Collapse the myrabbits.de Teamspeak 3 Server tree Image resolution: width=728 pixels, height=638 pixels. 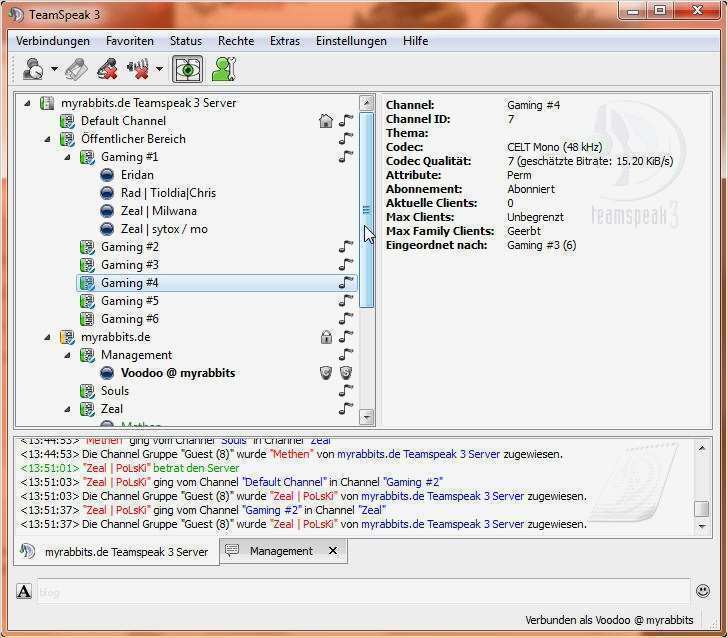(x=27, y=103)
